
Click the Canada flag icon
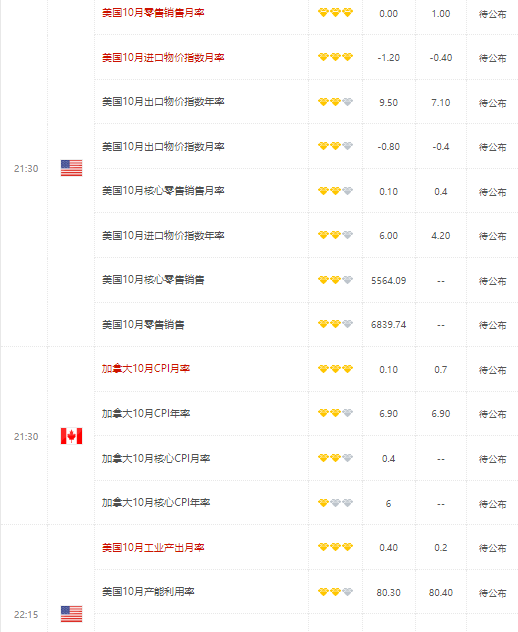[x=71, y=436]
